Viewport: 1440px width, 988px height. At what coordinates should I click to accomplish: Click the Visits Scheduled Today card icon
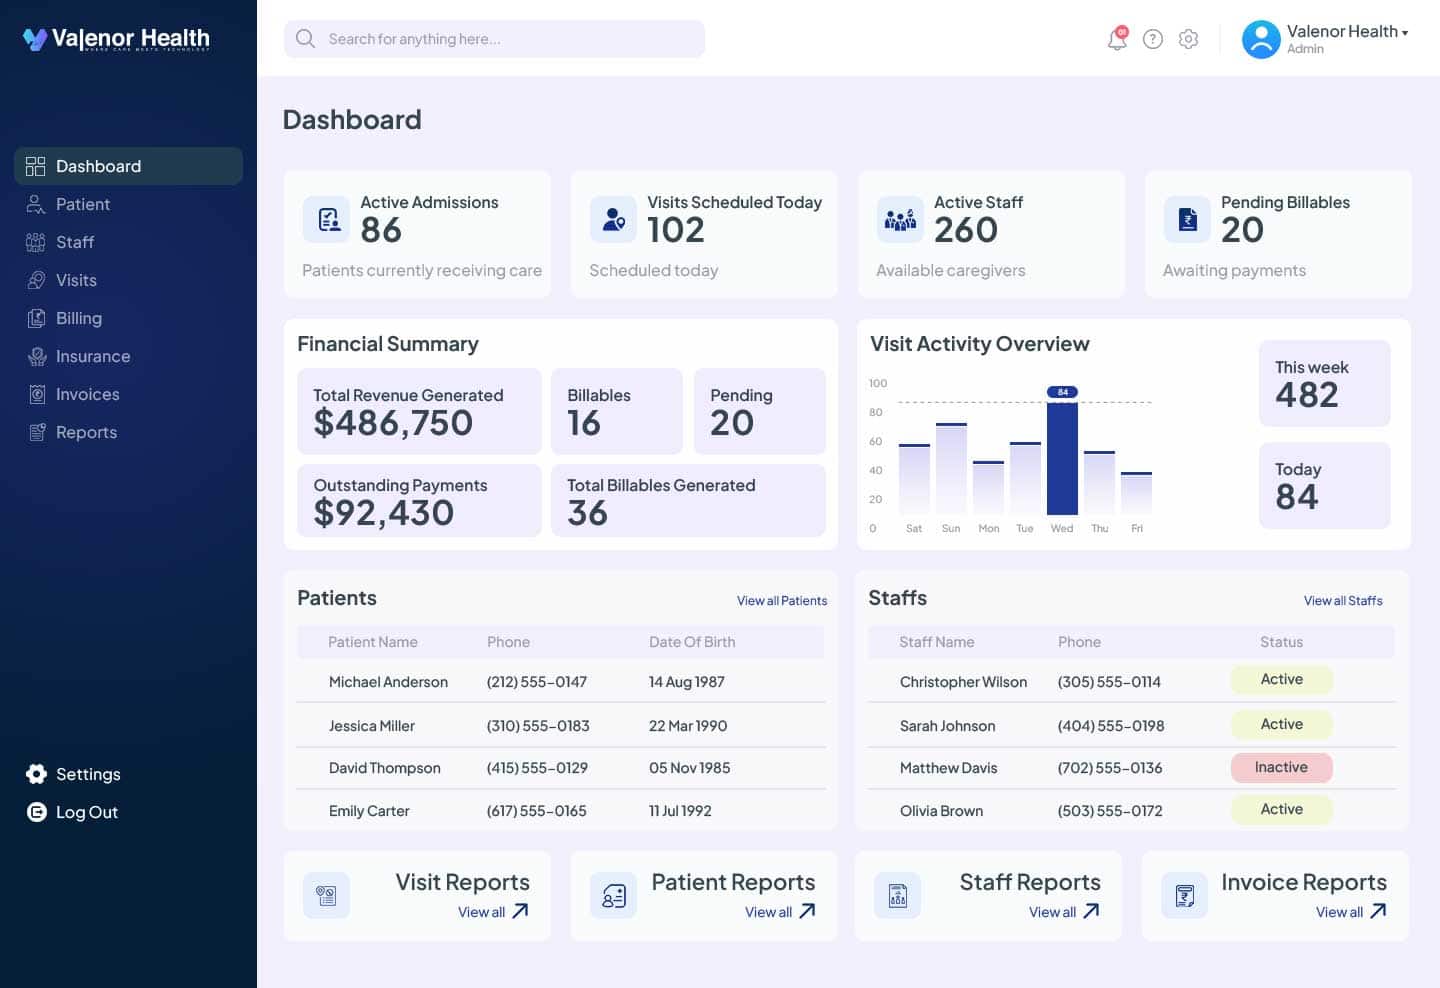[x=613, y=219]
